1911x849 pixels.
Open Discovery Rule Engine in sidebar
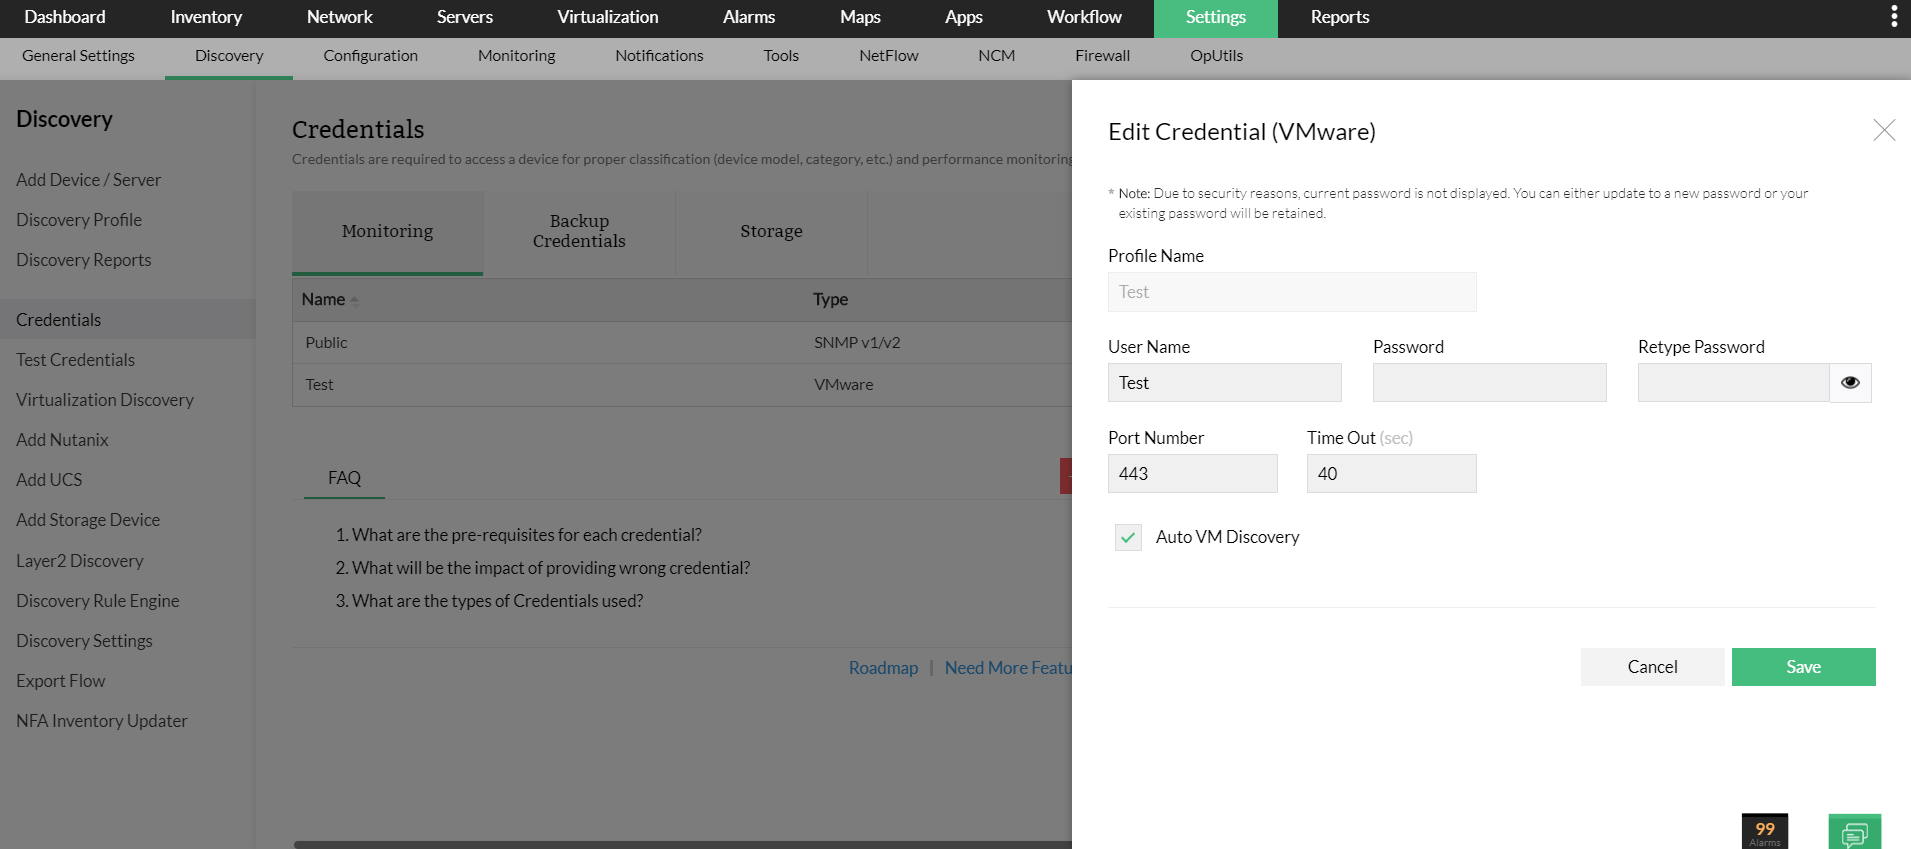point(98,601)
